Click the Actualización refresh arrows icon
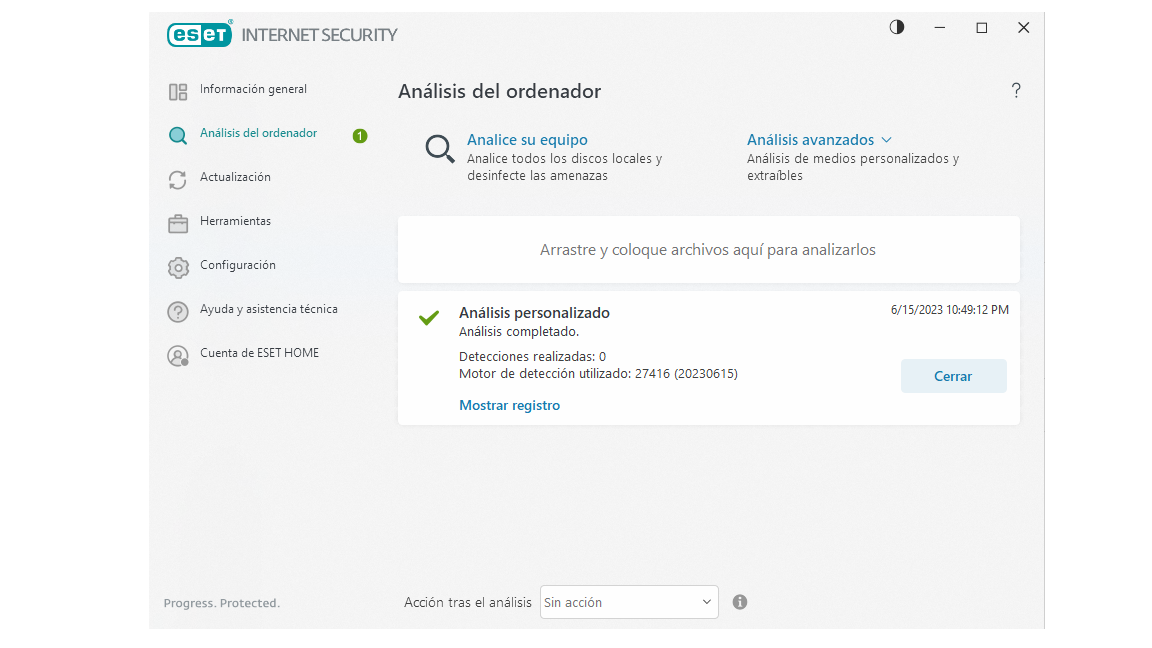 pyautogui.click(x=178, y=180)
